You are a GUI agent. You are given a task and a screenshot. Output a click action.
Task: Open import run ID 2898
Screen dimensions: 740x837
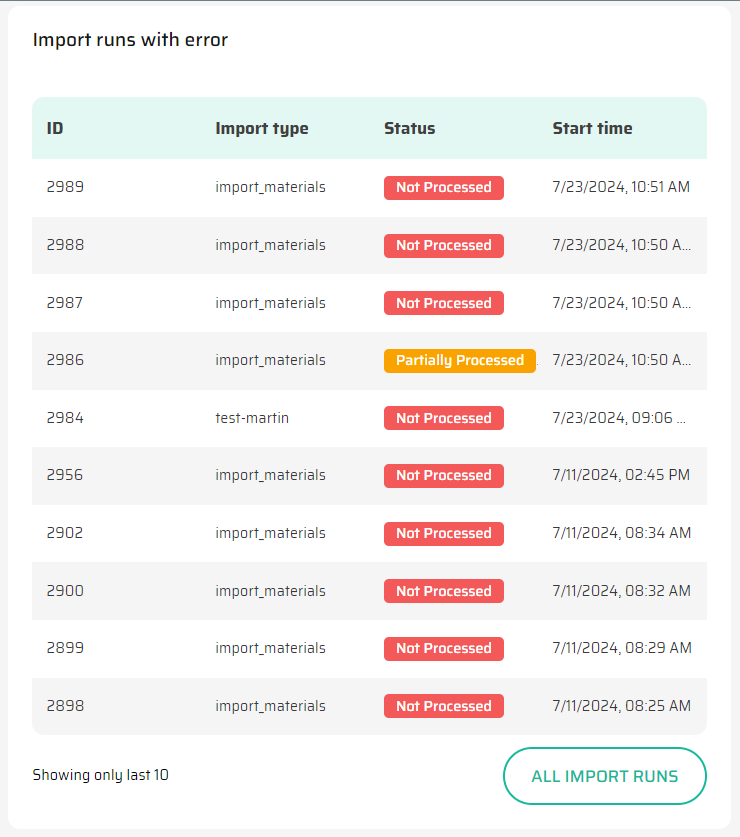coord(65,706)
